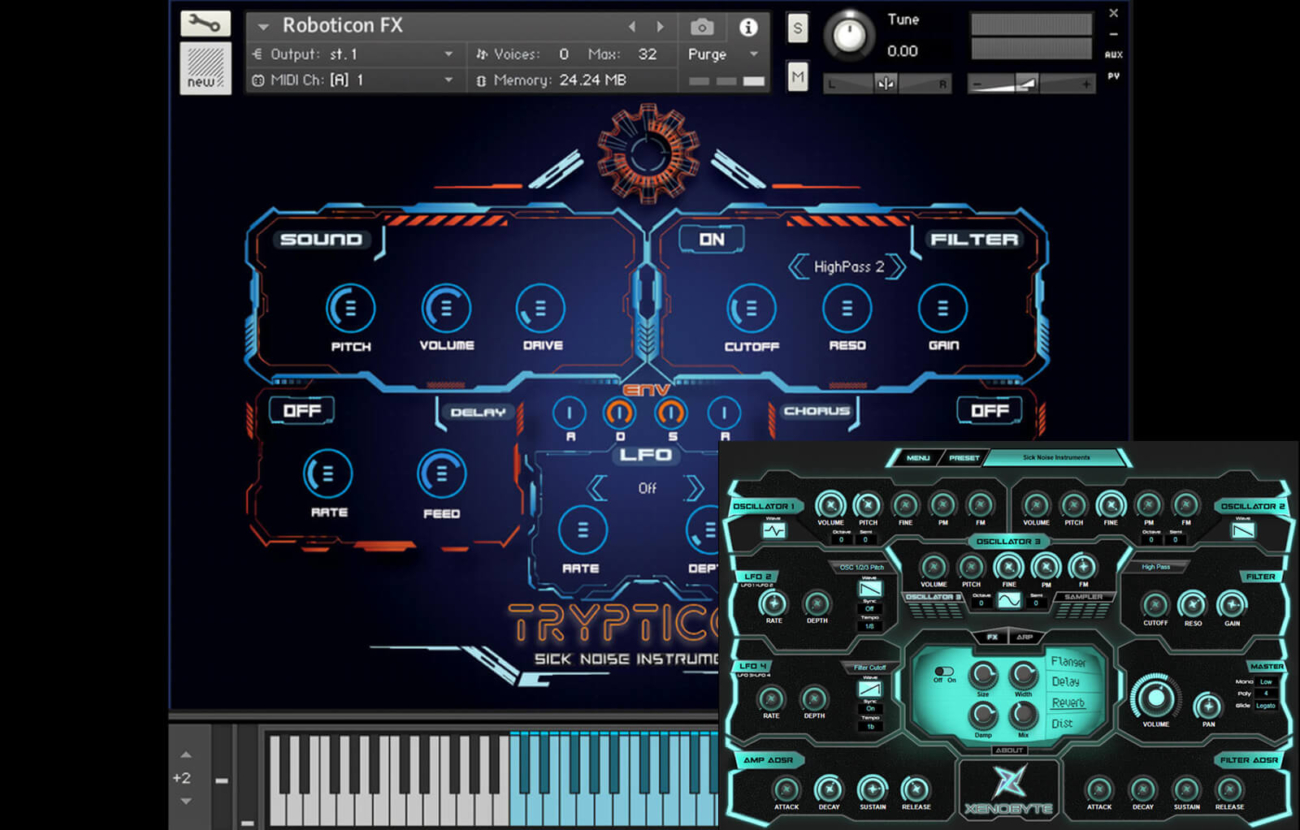Go to previous instrument arrow
Screen dimensions: 1300x830
632,27
